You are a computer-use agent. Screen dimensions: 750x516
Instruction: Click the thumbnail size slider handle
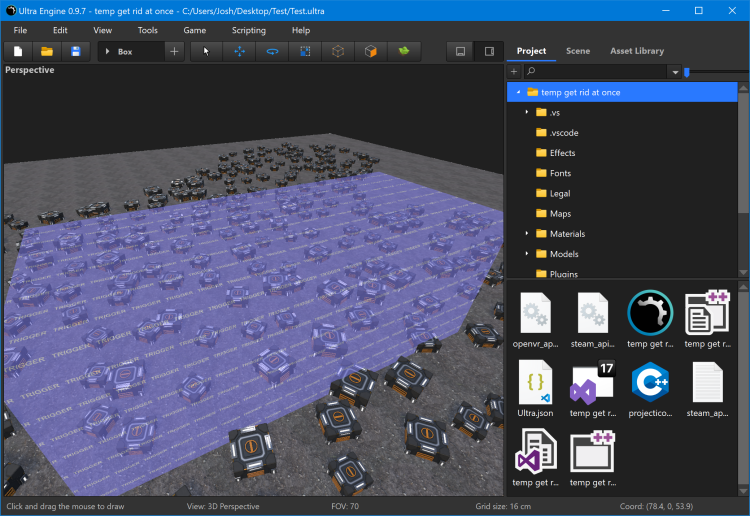pos(686,72)
